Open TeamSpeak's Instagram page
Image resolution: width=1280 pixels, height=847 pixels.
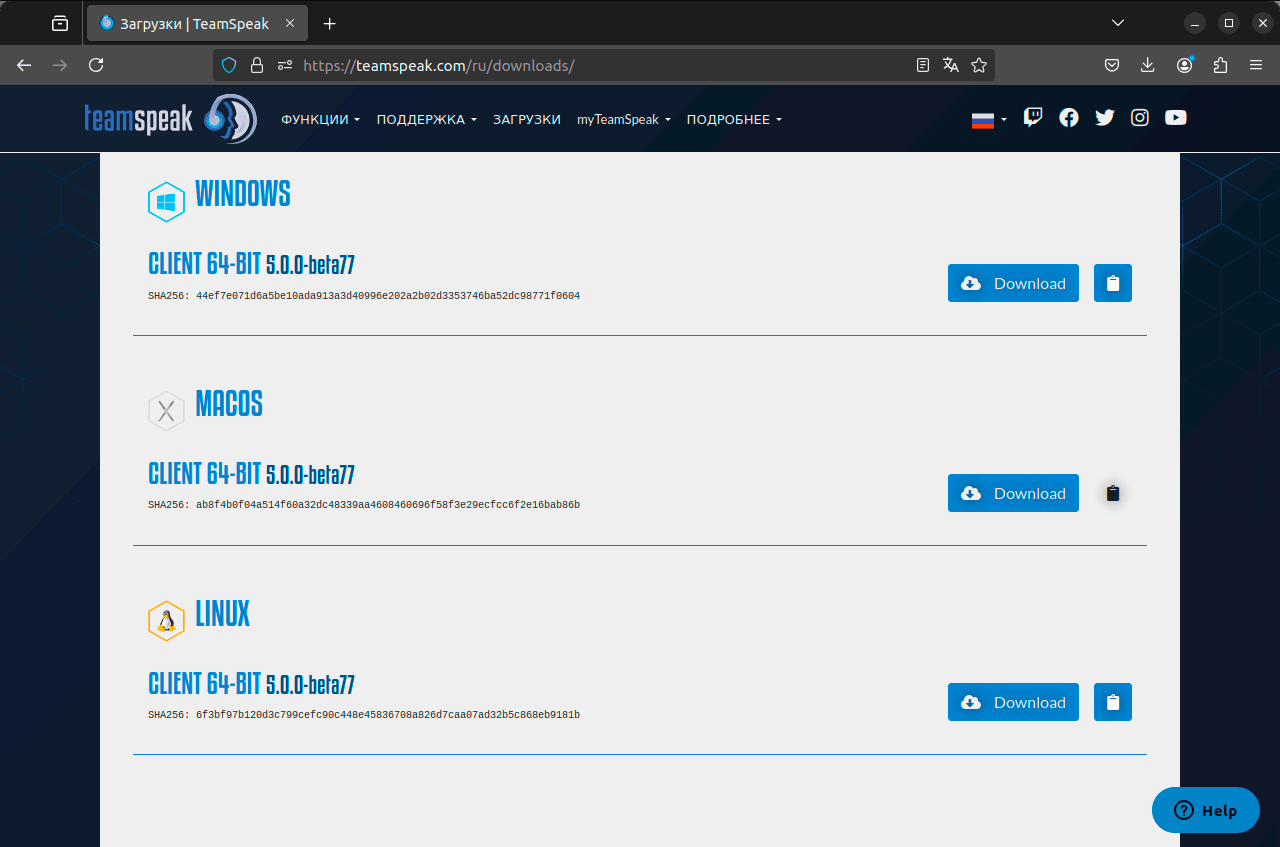(x=1140, y=118)
